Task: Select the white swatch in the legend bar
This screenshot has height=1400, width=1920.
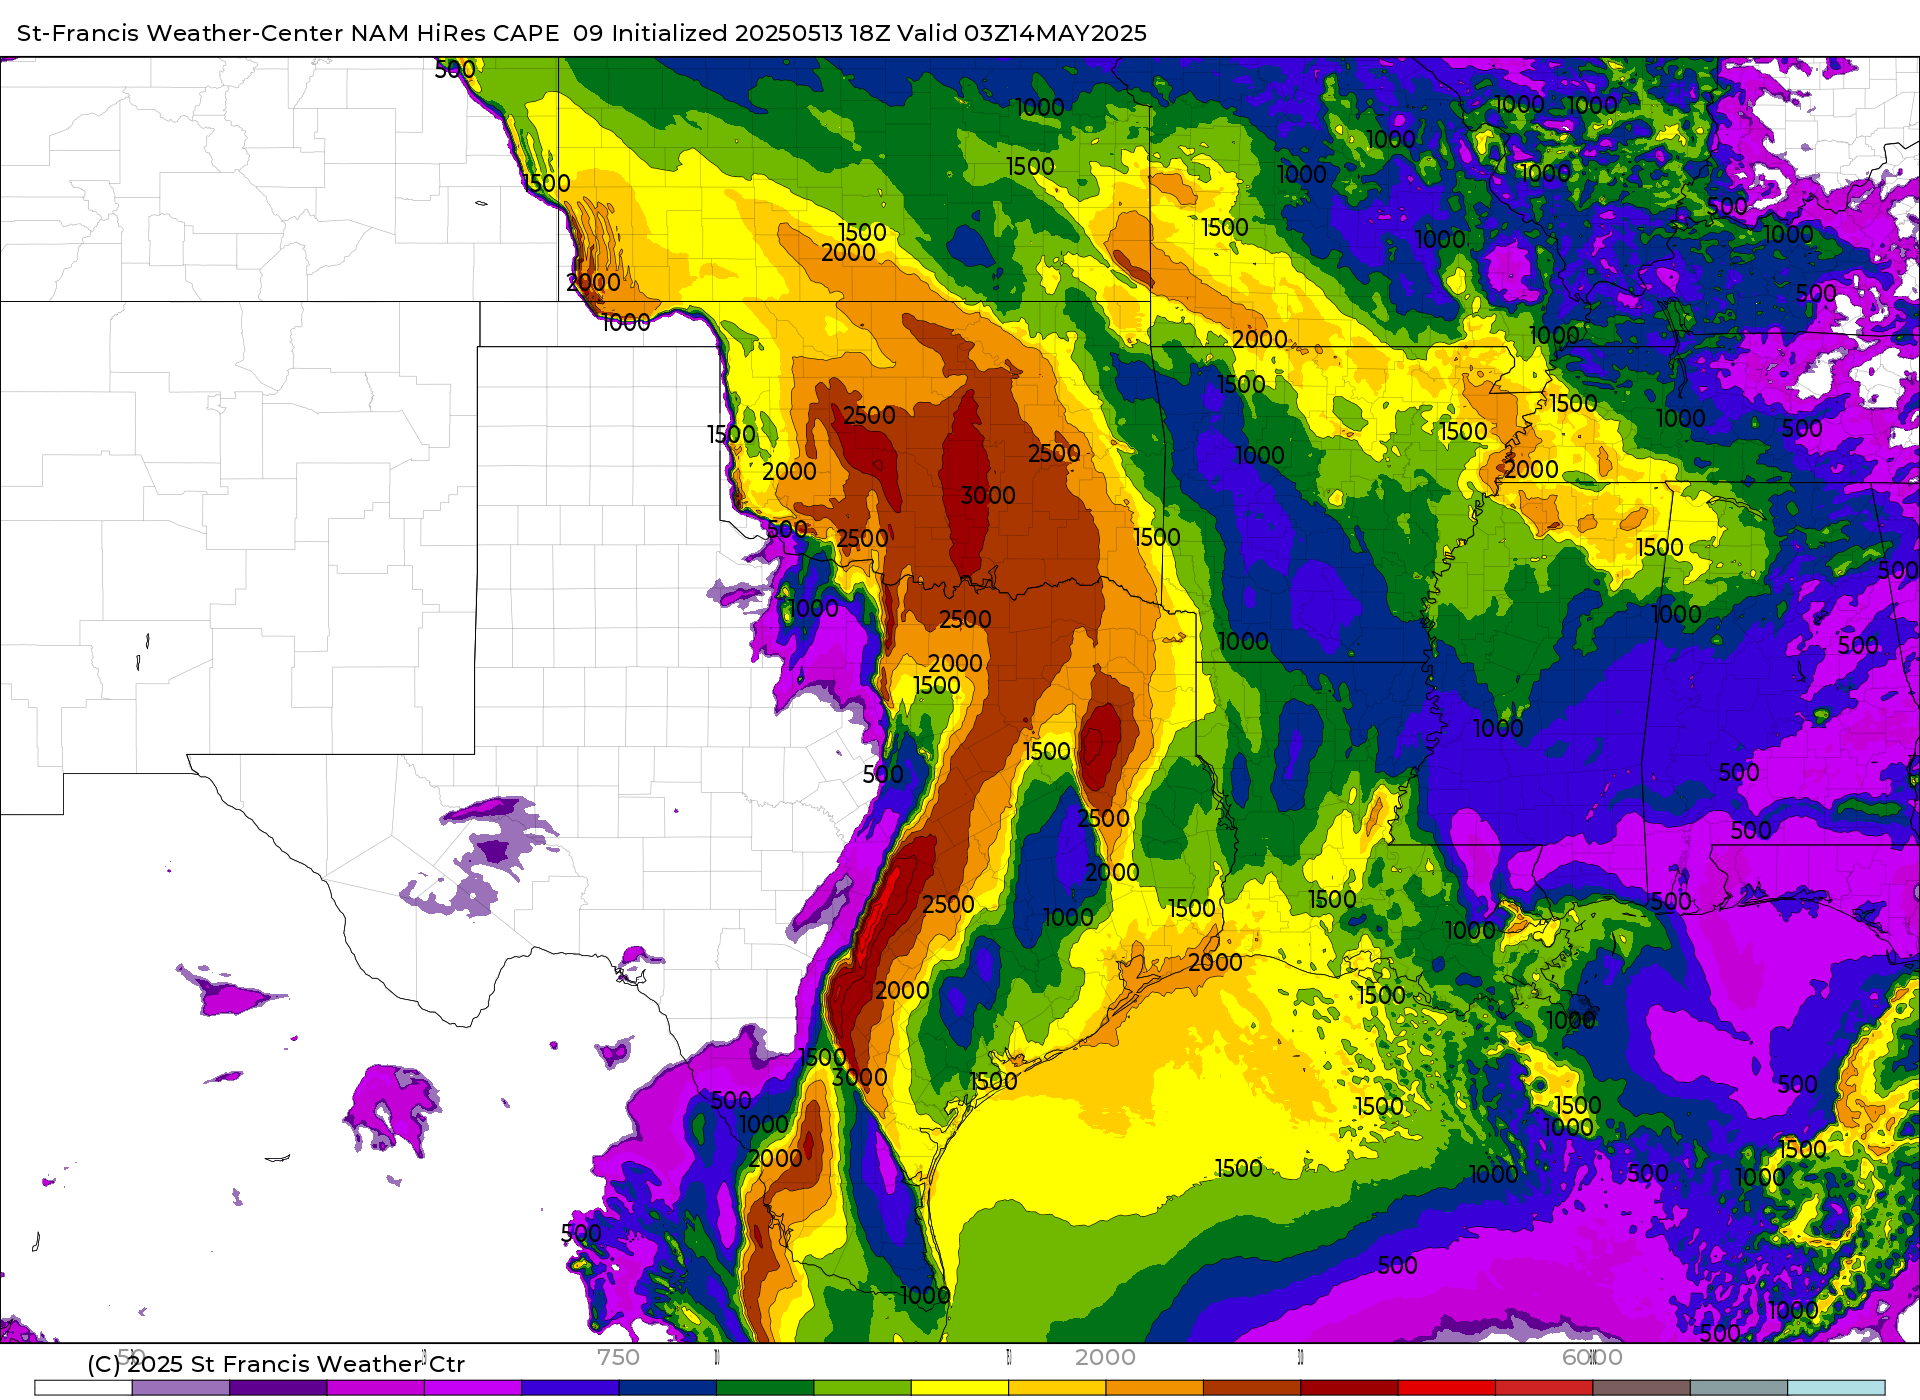Action: (83, 1387)
